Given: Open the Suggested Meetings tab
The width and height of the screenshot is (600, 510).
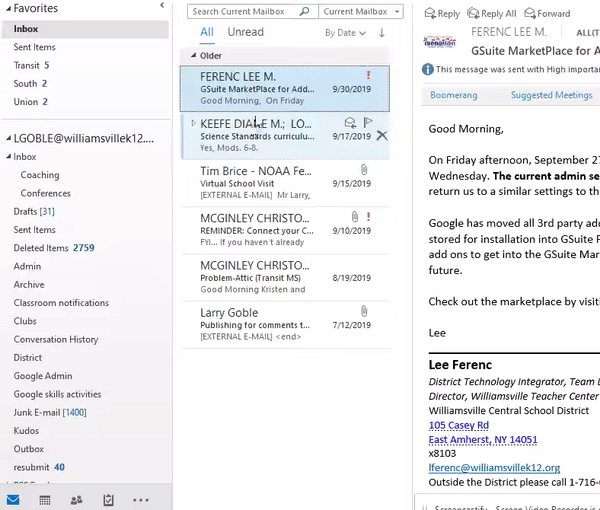Looking at the screenshot, I should pos(551,95).
